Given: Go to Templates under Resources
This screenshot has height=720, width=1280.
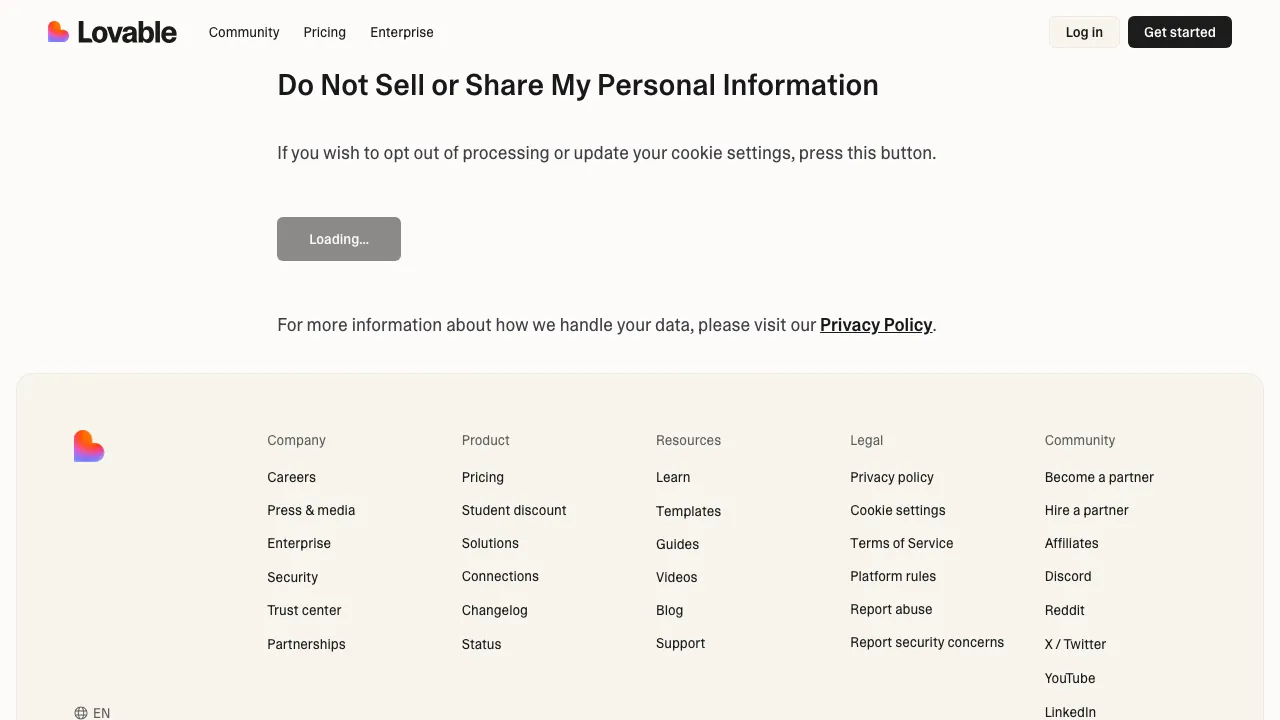Looking at the screenshot, I should point(688,511).
